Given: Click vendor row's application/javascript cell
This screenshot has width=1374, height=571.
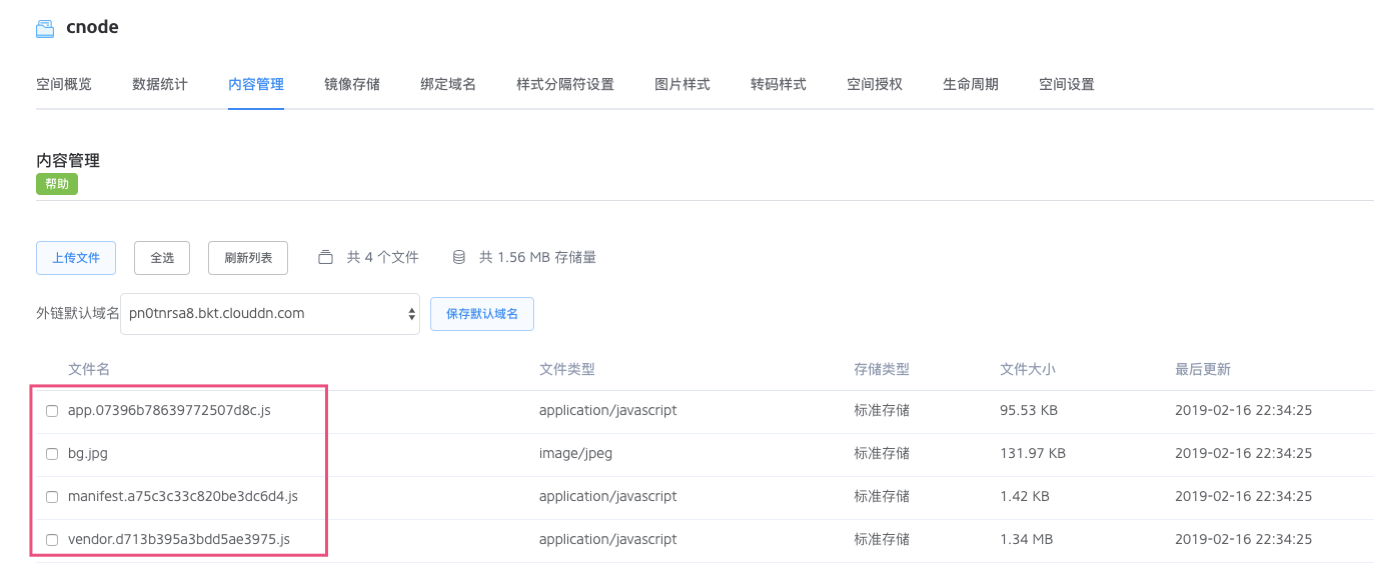Looking at the screenshot, I should [x=608, y=539].
